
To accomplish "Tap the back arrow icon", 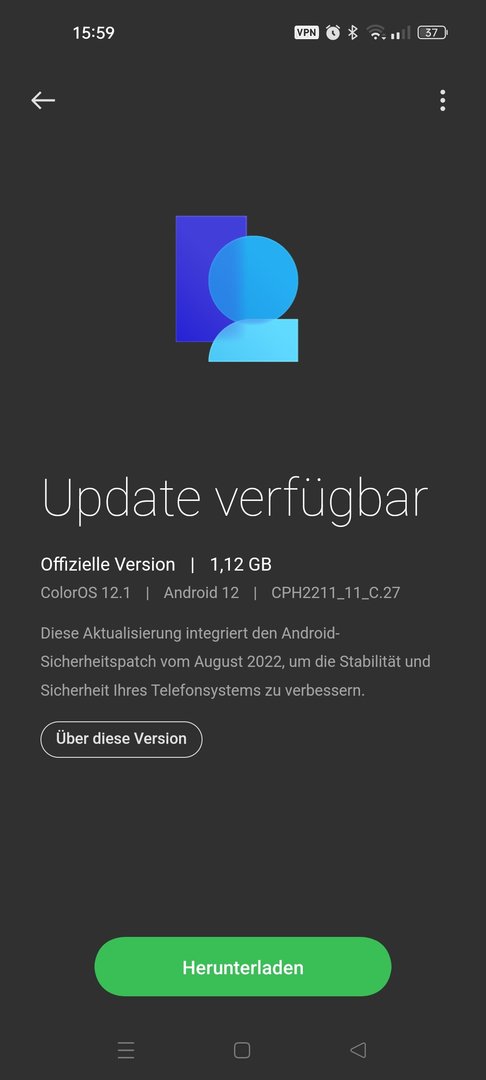I will click(43, 101).
